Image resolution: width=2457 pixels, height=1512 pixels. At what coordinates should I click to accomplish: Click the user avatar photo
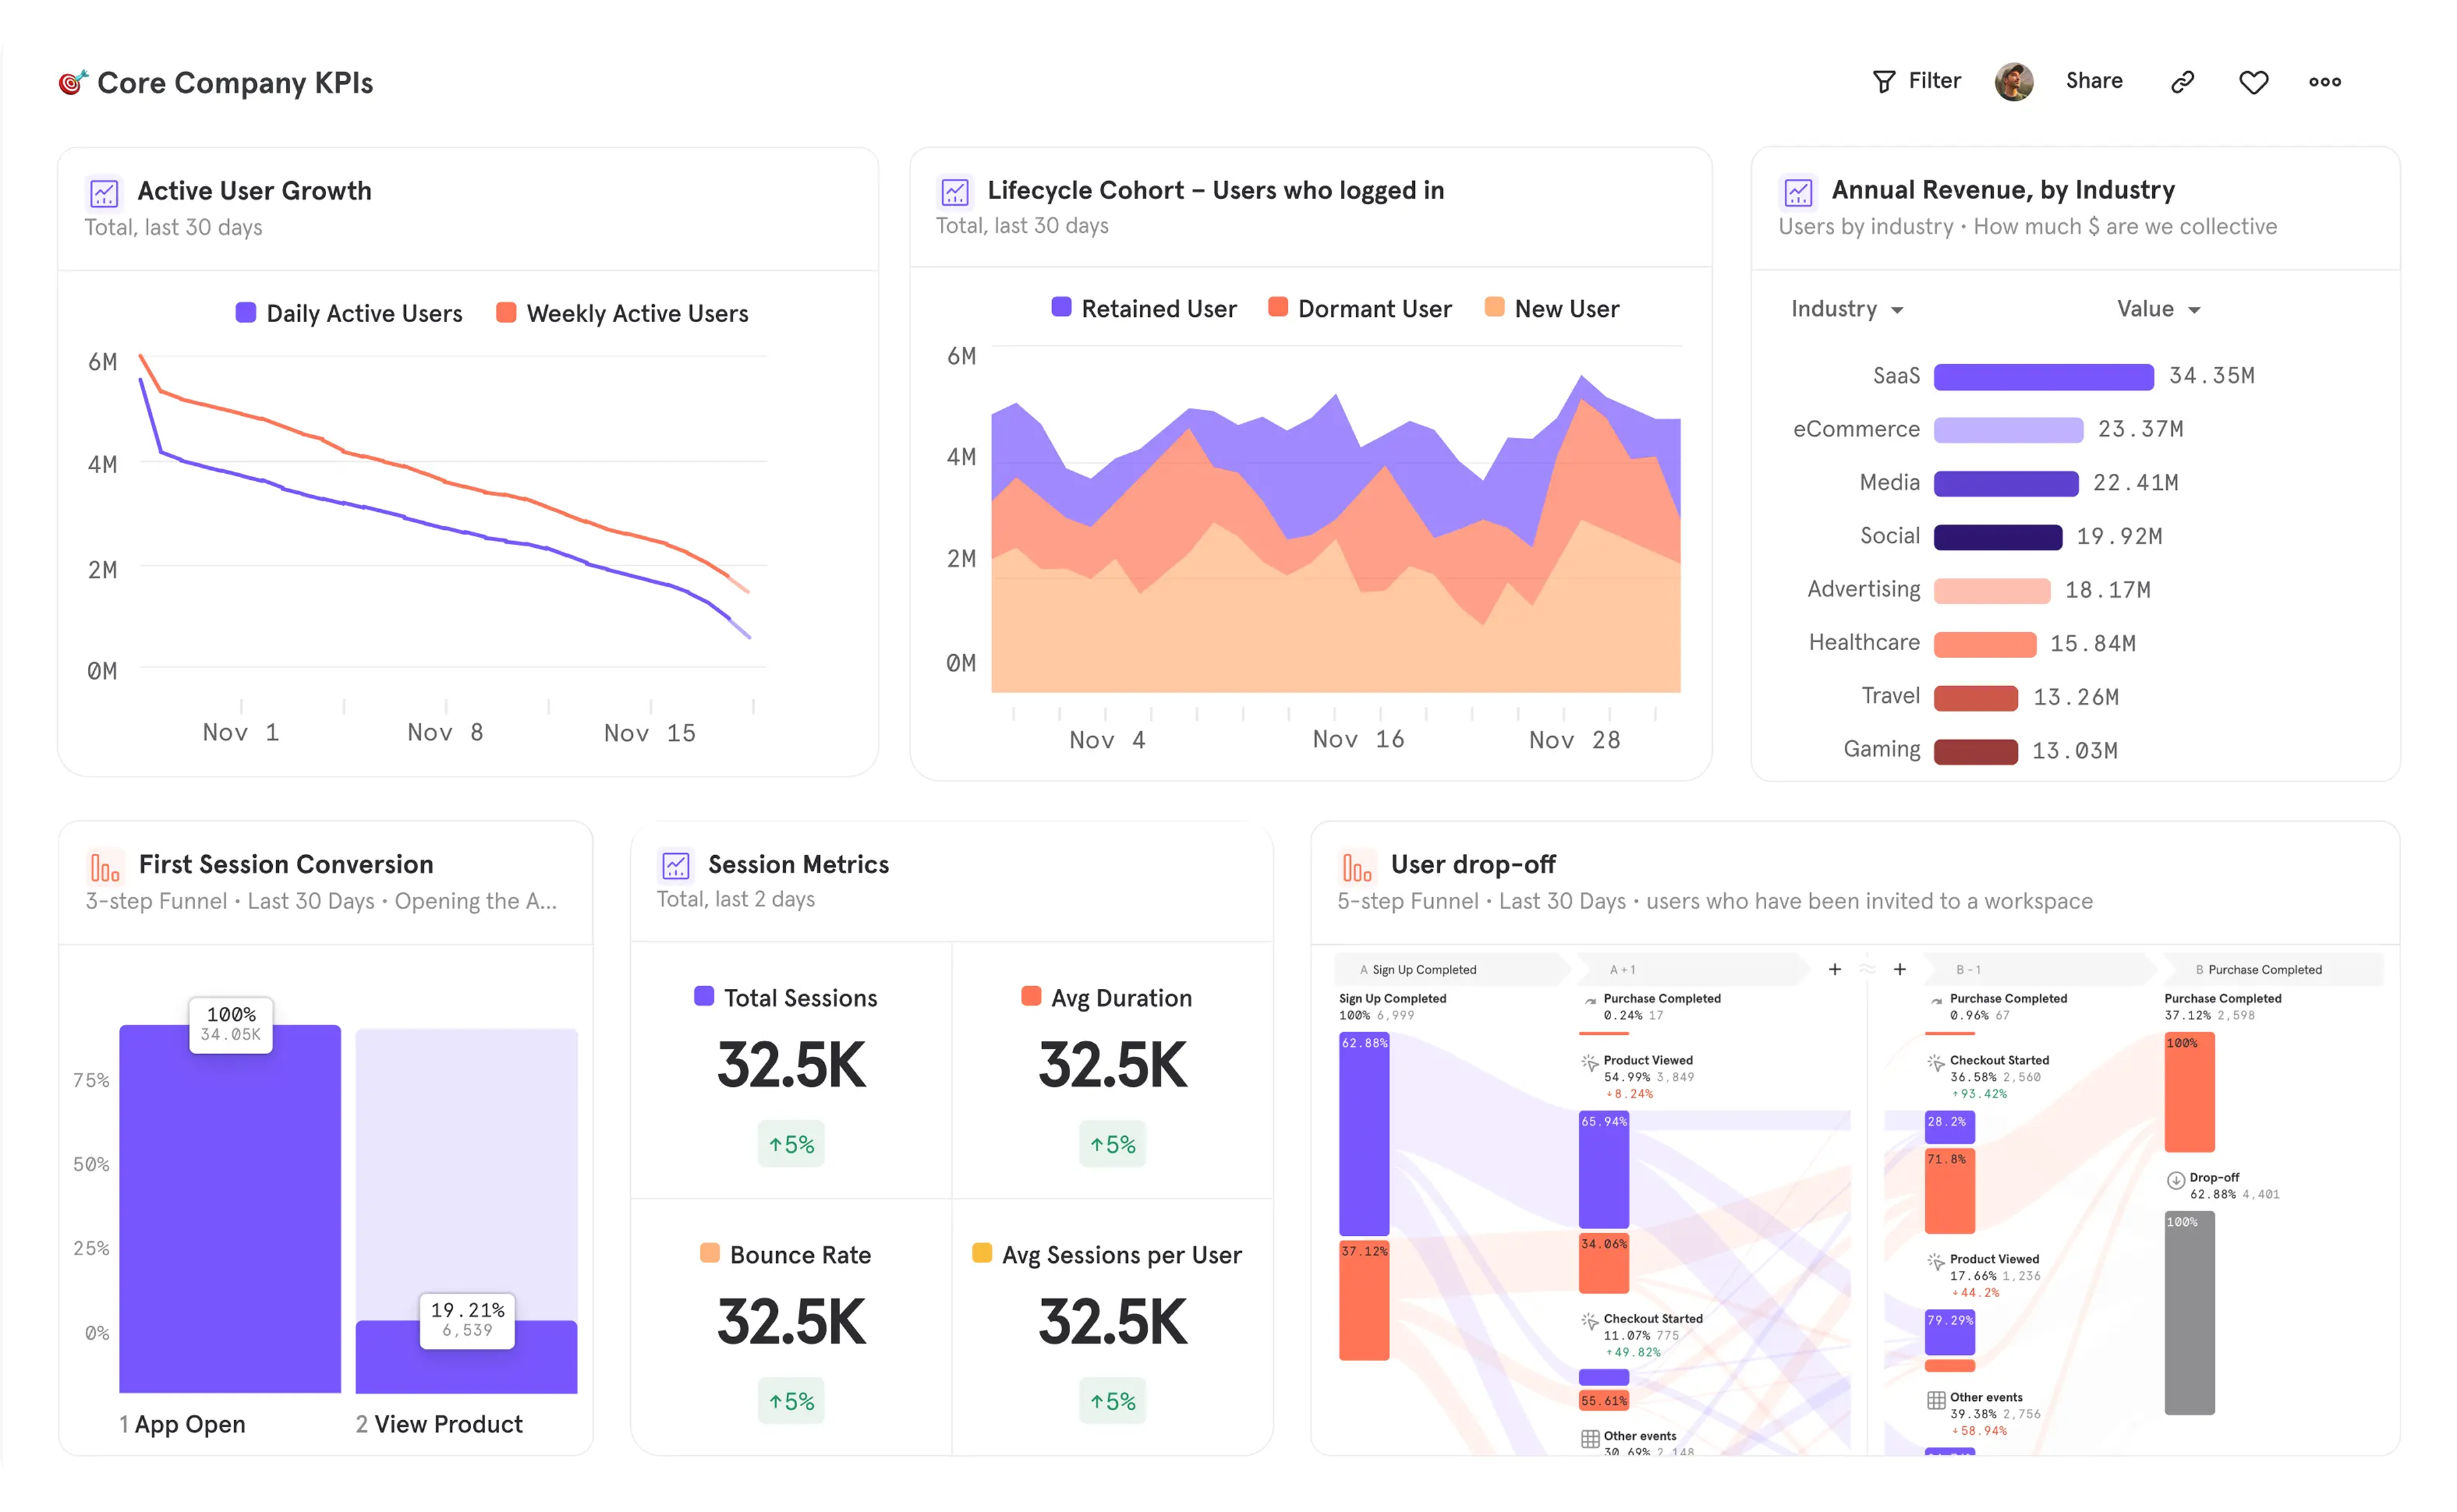[2013, 82]
